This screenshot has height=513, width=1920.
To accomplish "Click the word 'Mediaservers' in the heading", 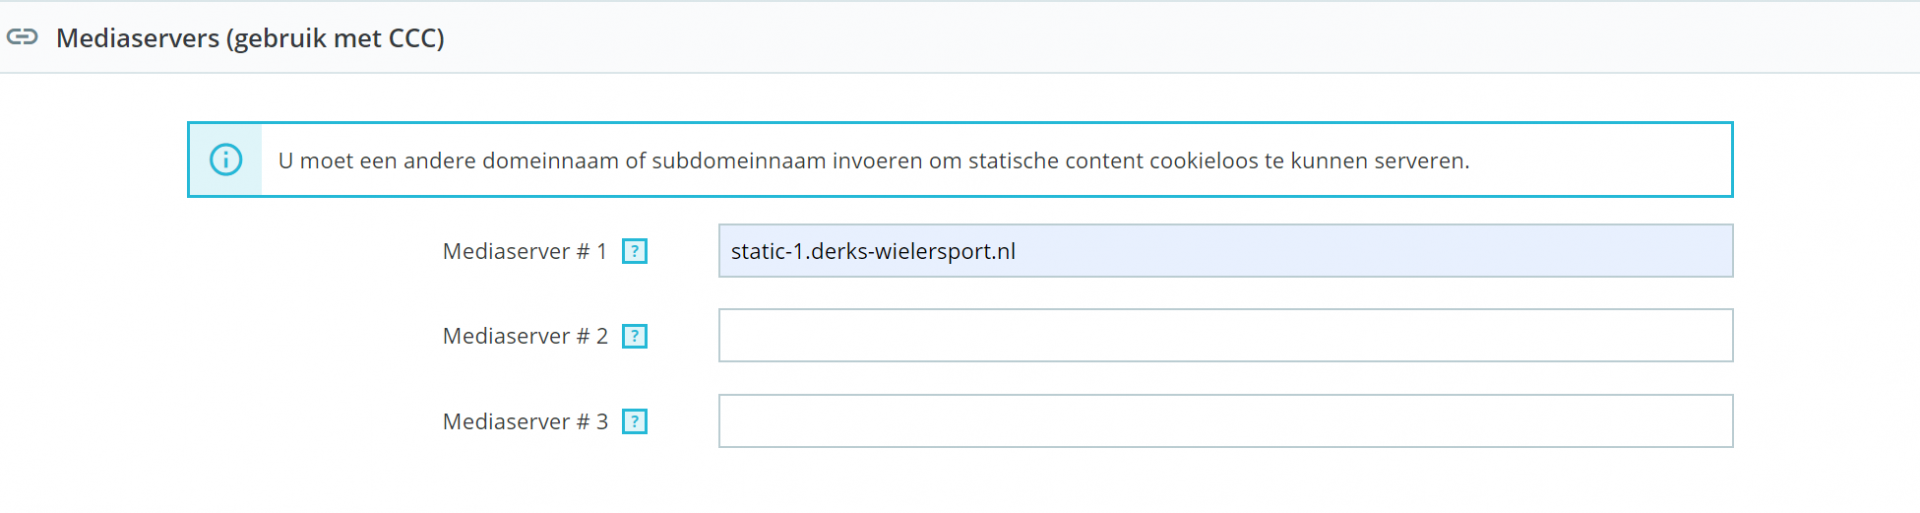I will pyautogui.click(x=137, y=38).
